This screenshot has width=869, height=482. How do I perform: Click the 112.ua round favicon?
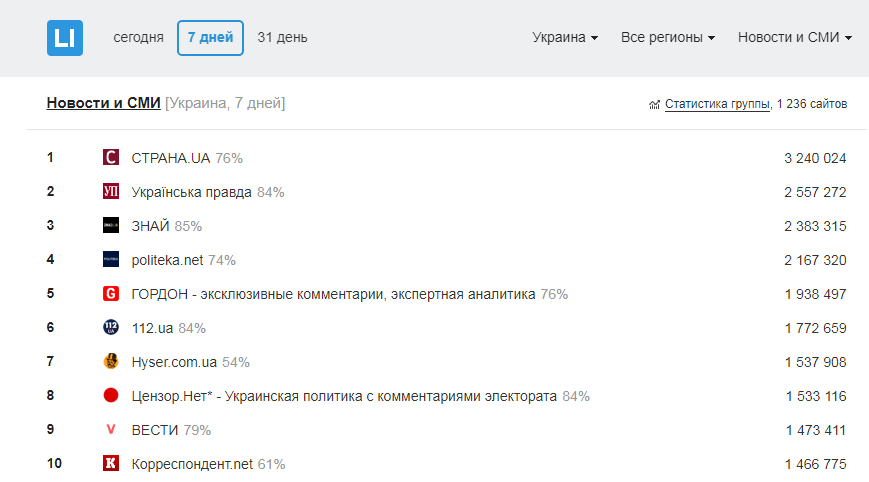tap(111, 328)
